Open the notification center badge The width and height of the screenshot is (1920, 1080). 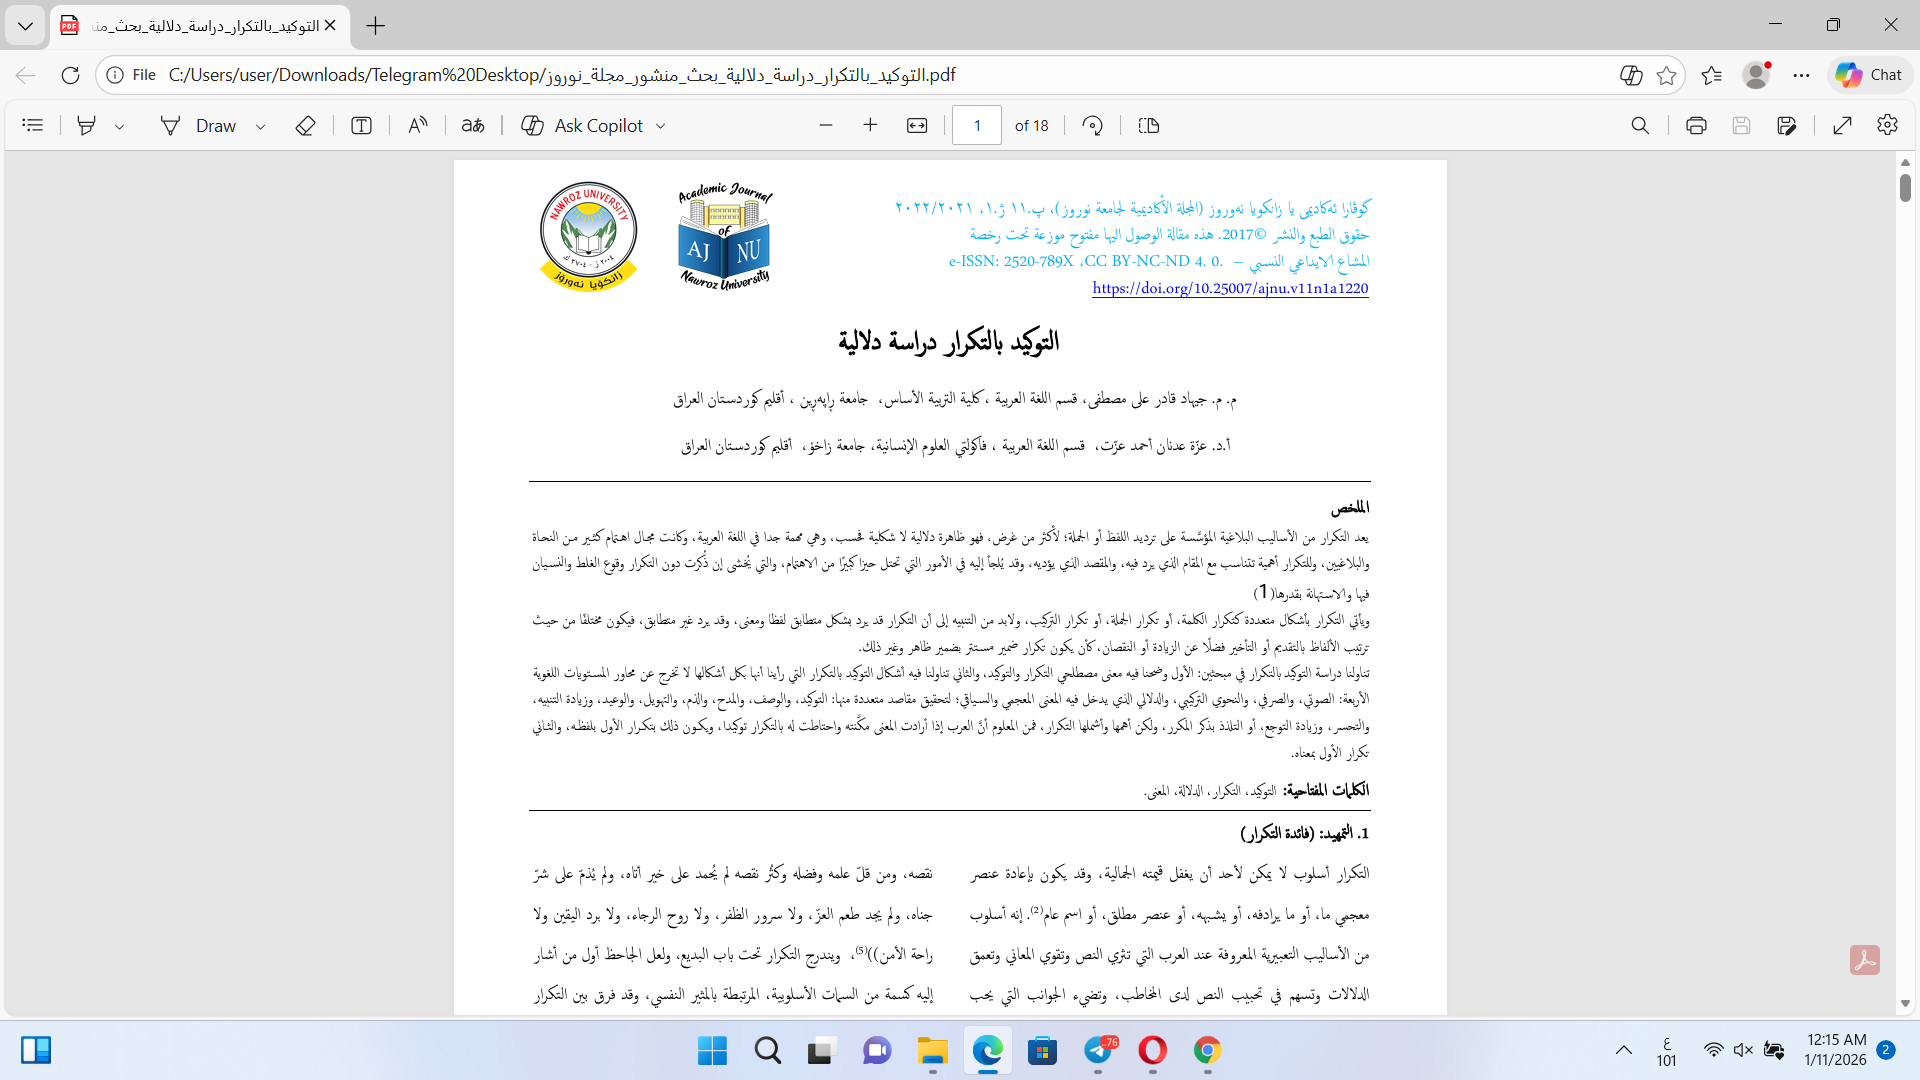(x=1886, y=1050)
